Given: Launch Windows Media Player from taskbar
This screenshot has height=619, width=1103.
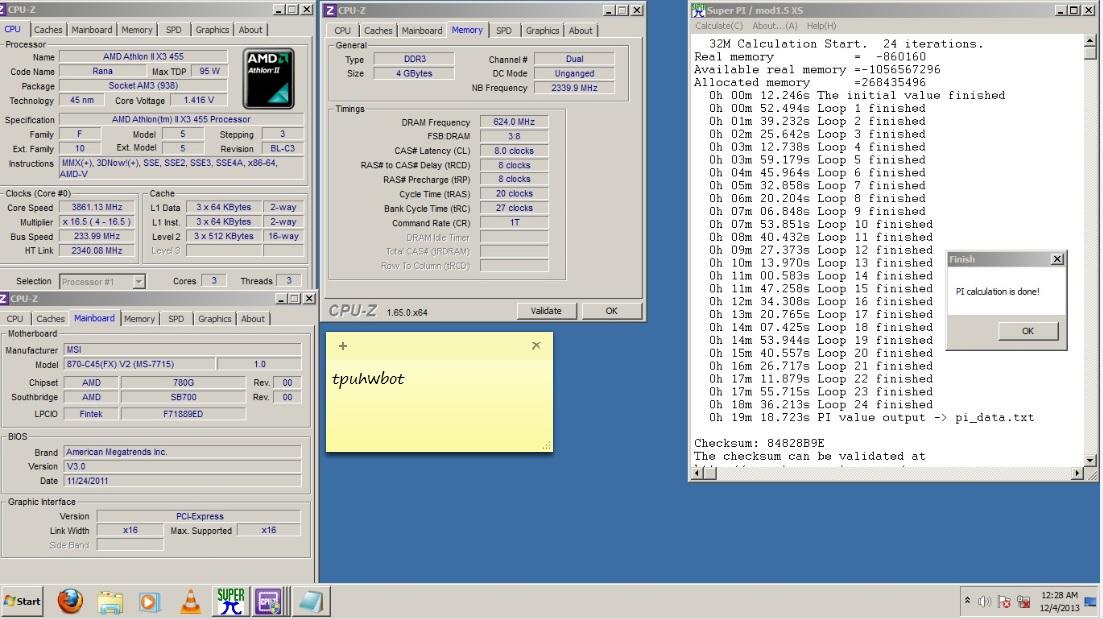Looking at the screenshot, I should click(148, 602).
